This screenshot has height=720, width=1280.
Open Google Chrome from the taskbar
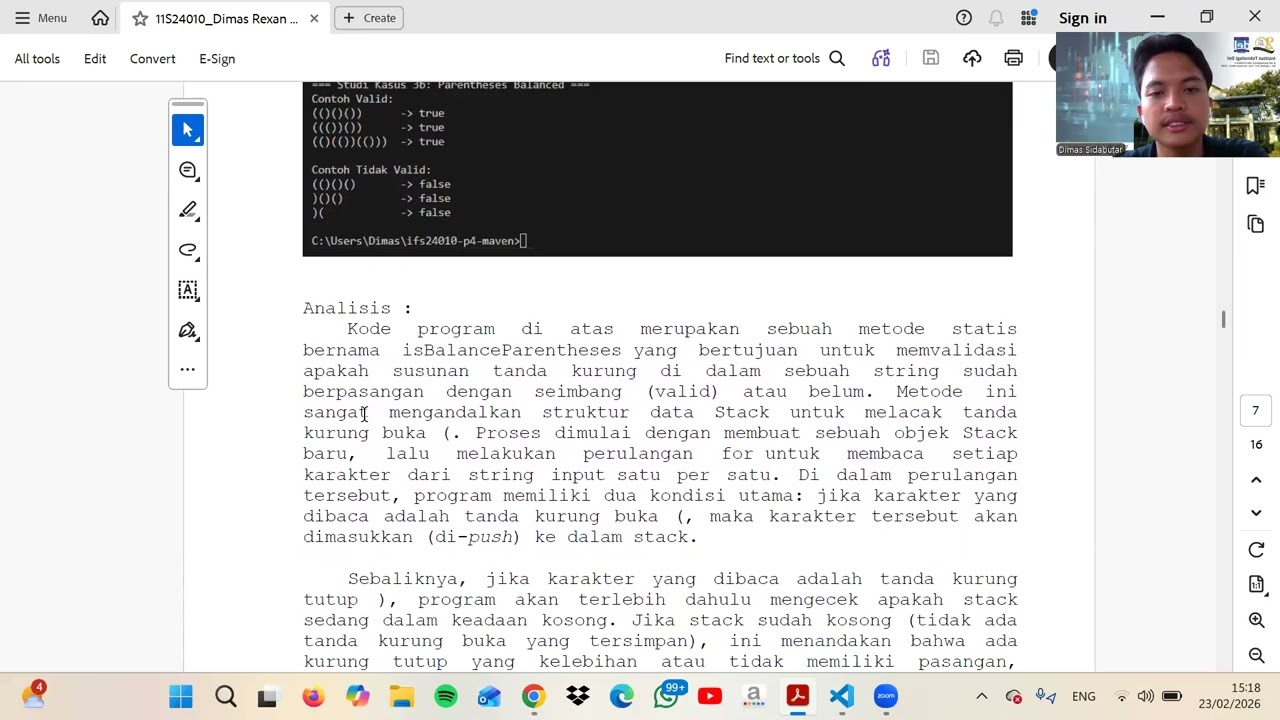[533, 696]
